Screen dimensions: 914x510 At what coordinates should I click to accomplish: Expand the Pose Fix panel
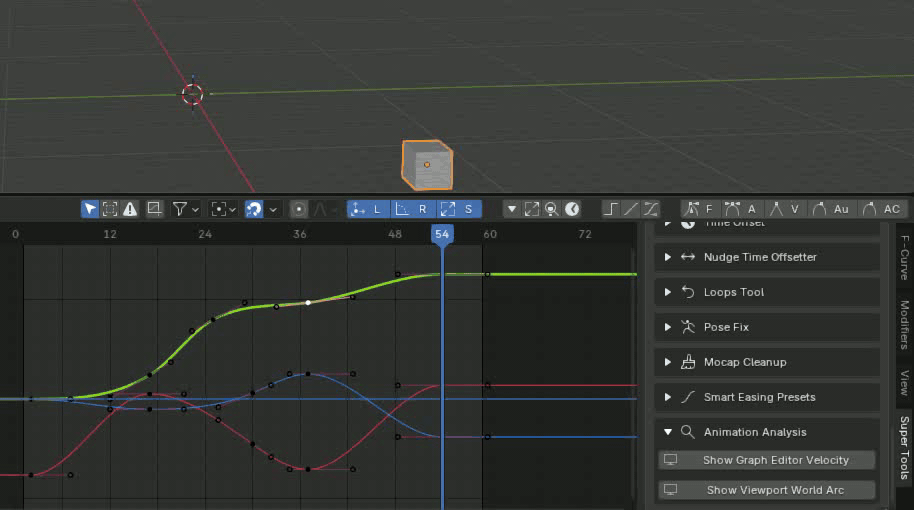click(667, 327)
